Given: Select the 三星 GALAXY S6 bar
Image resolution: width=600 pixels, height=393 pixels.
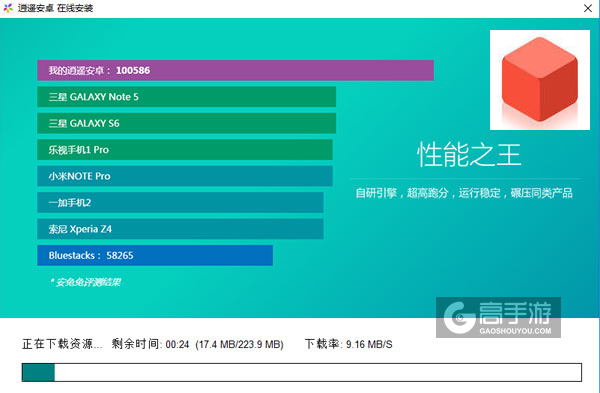Looking at the screenshot, I should click(x=186, y=123).
